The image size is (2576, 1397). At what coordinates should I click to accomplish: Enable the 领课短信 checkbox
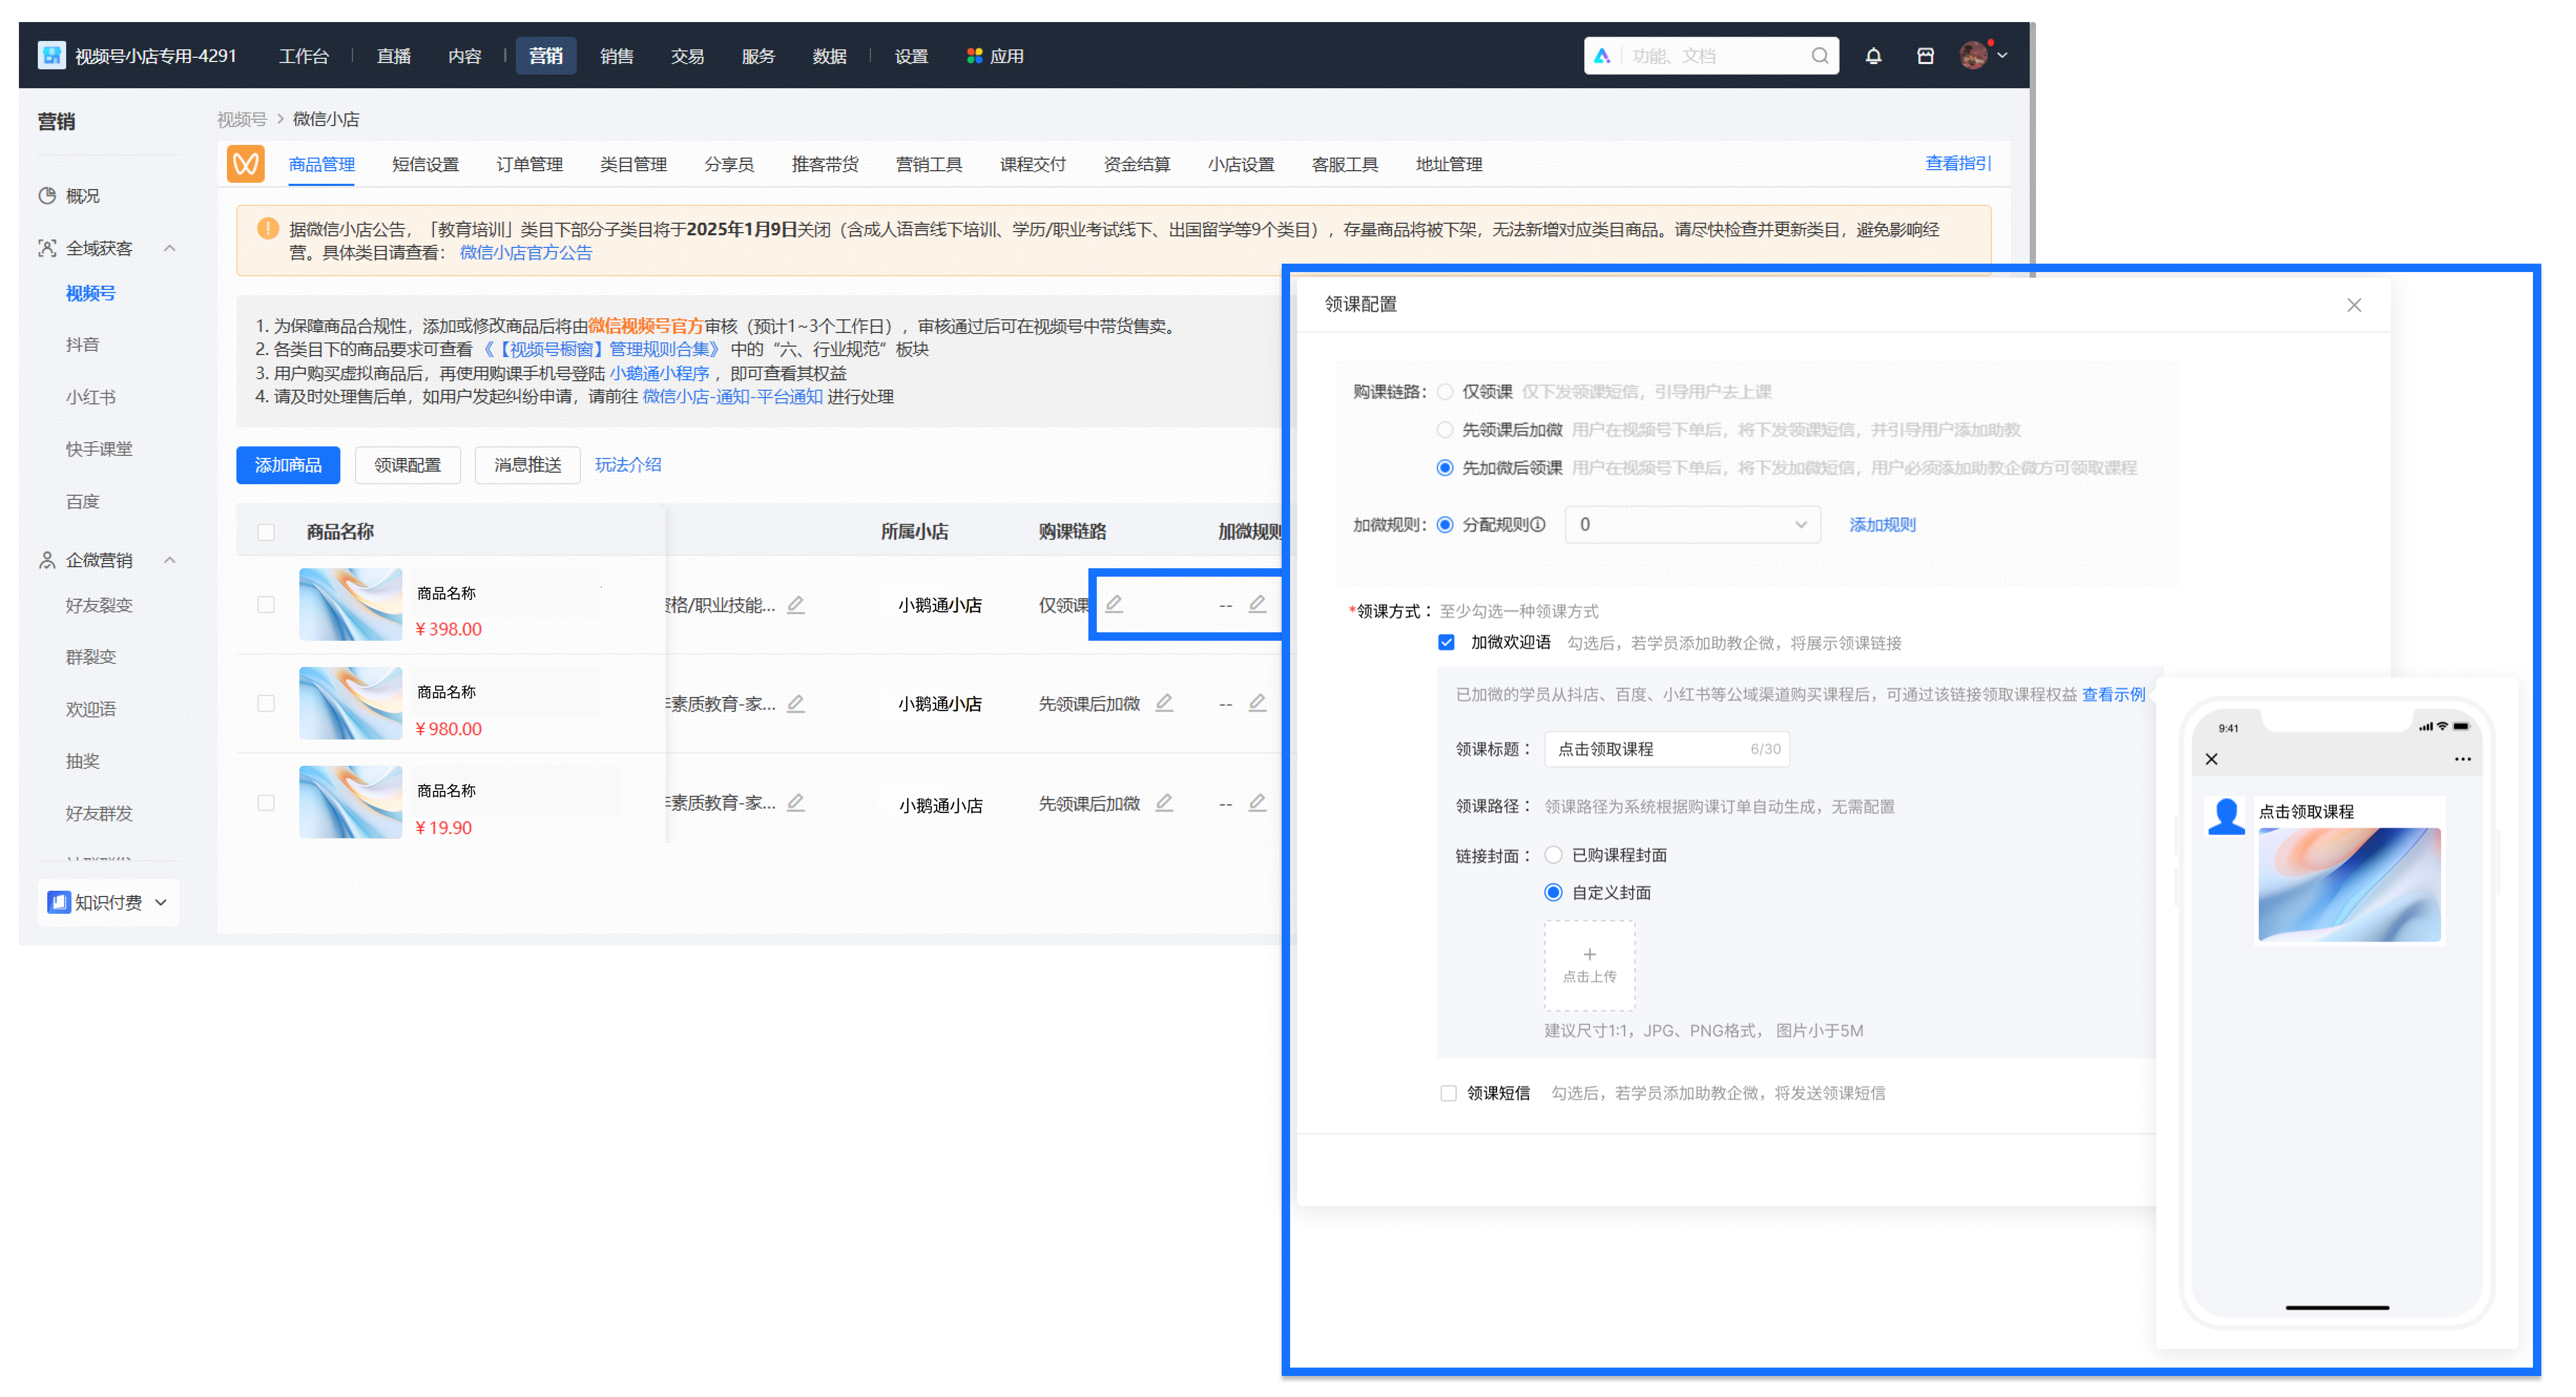pos(1447,1092)
